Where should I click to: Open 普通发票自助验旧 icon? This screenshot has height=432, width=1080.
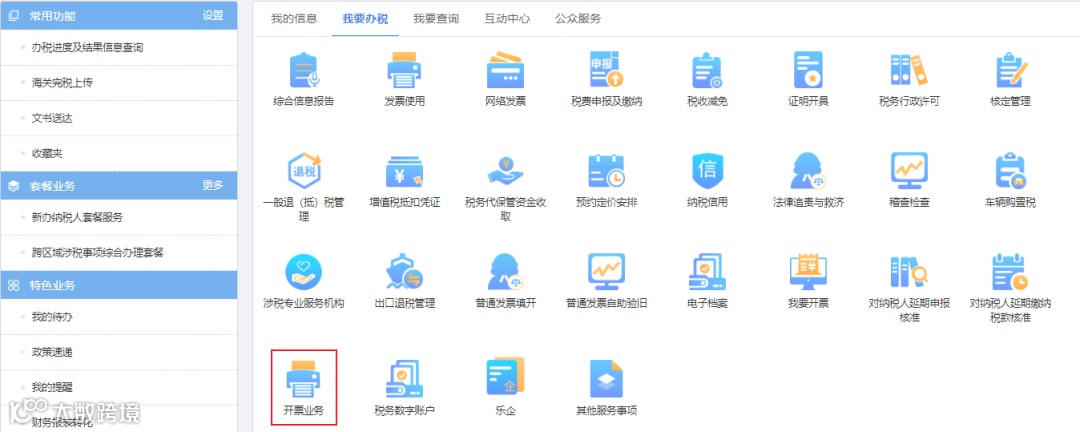point(606,271)
